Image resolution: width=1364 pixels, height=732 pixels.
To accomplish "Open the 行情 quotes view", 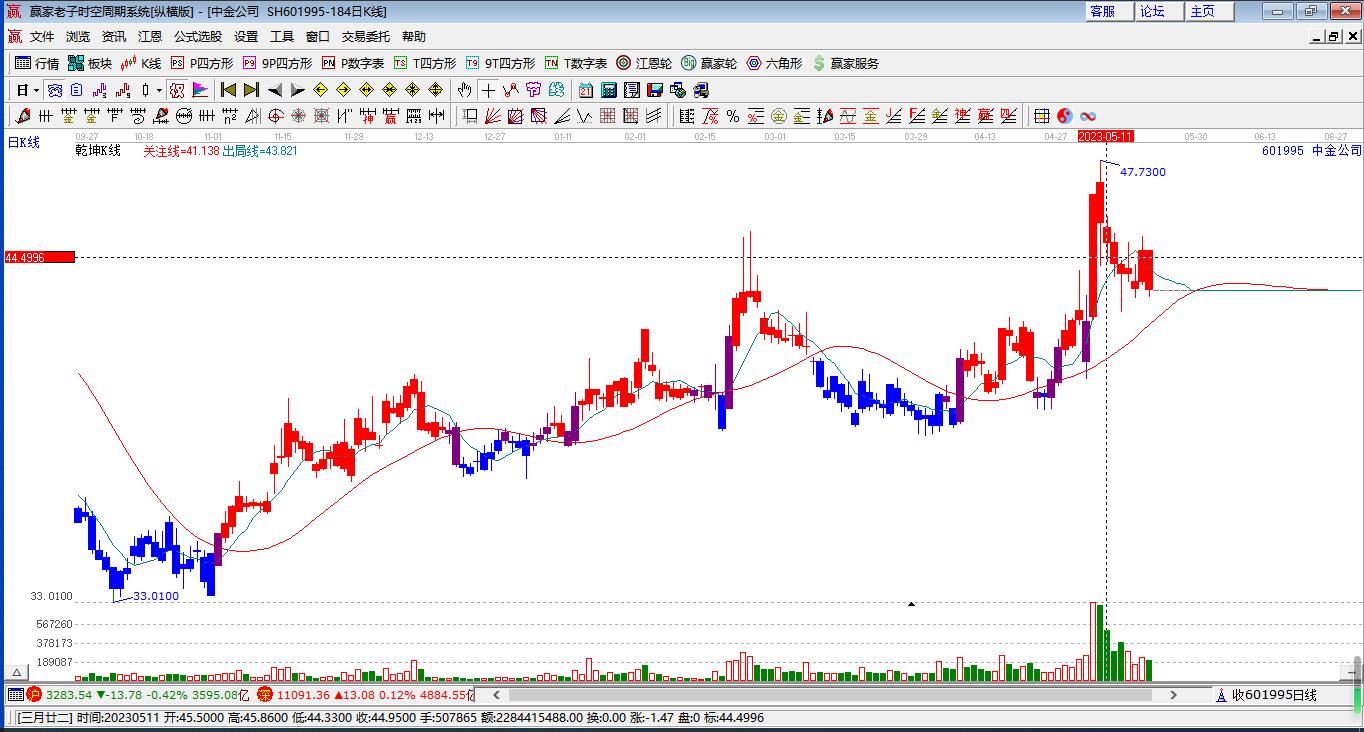I will point(37,63).
